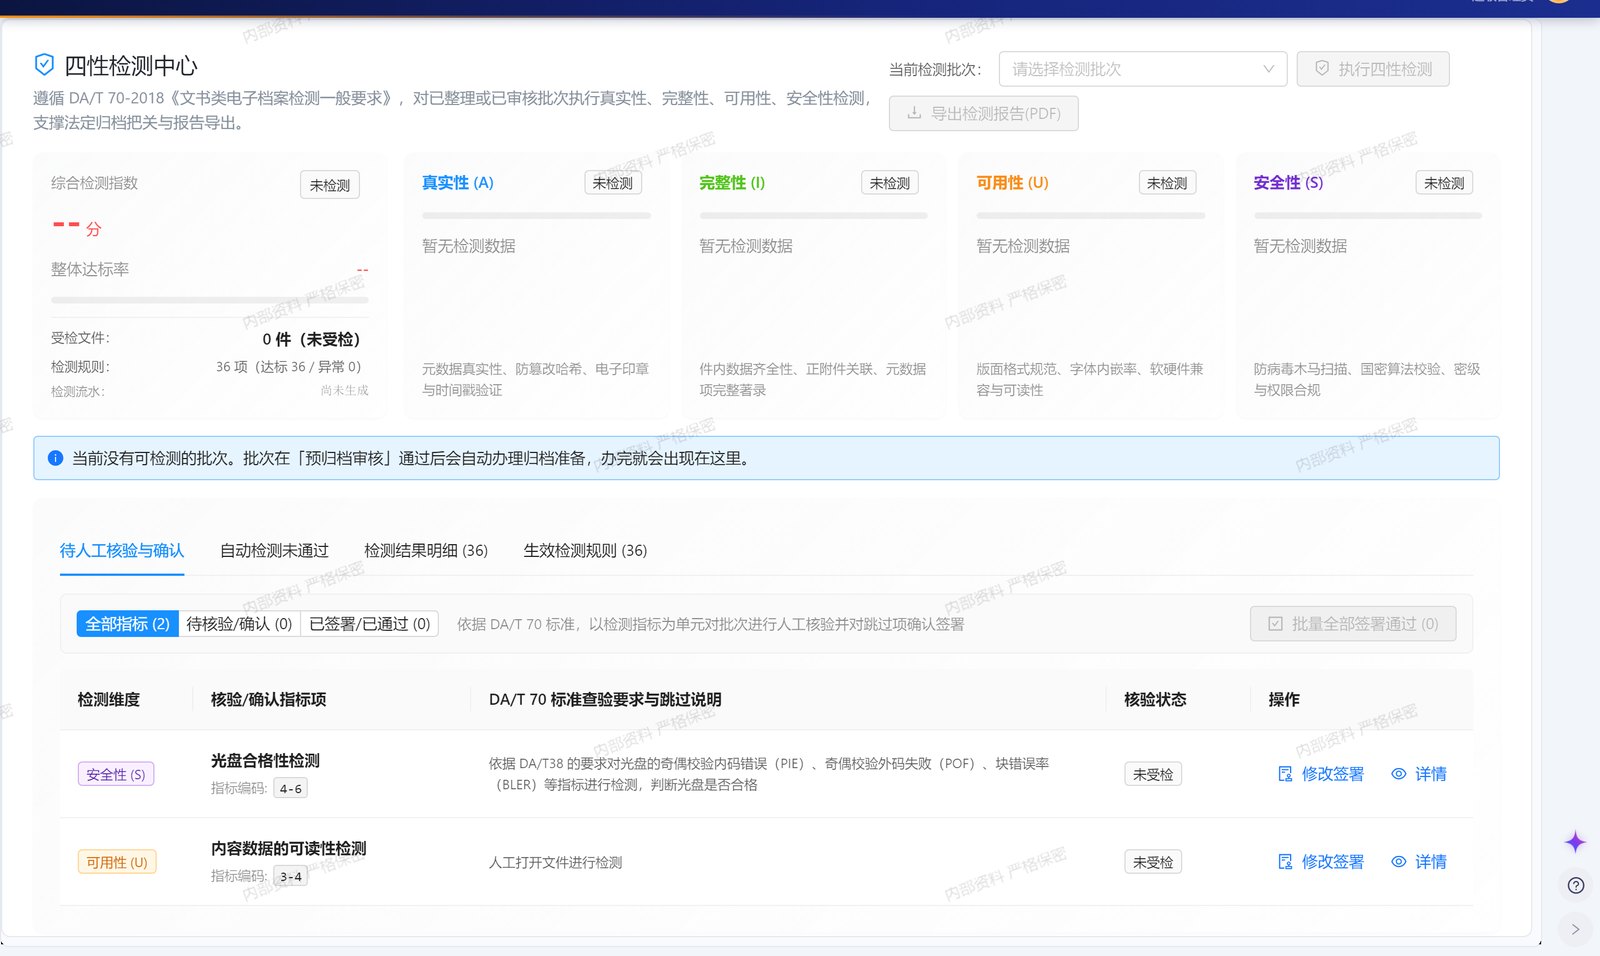Open the 检测结果明细 (36) tab

(426, 551)
